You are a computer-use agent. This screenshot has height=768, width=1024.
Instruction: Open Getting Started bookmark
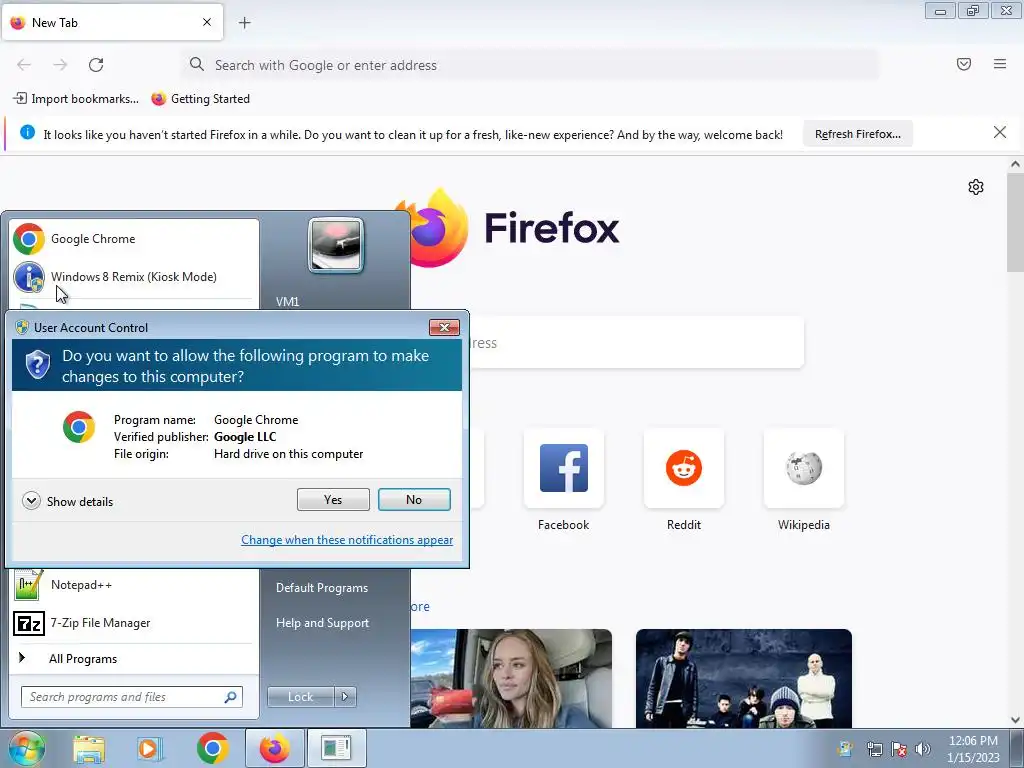200,99
